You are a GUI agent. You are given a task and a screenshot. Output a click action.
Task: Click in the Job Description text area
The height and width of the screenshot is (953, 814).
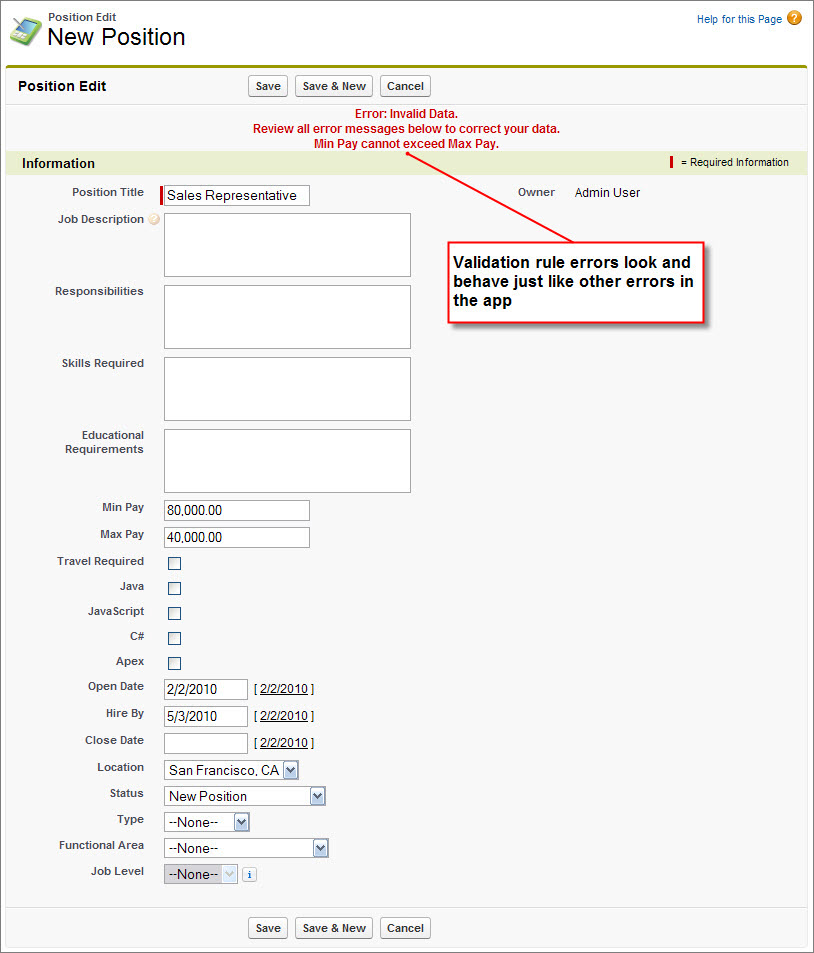tap(288, 245)
